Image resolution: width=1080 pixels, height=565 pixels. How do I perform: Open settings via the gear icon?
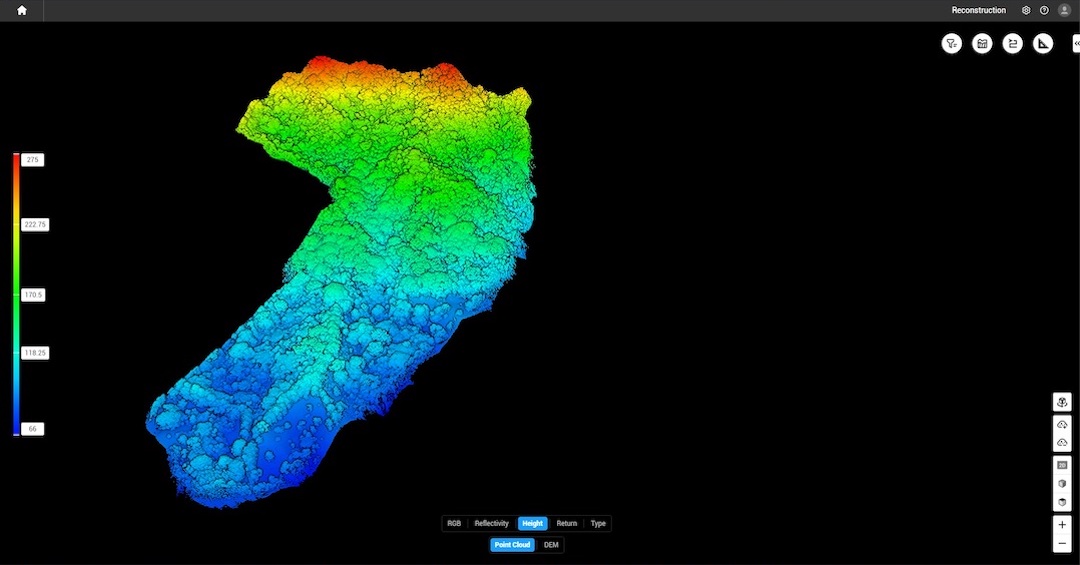click(x=1026, y=10)
